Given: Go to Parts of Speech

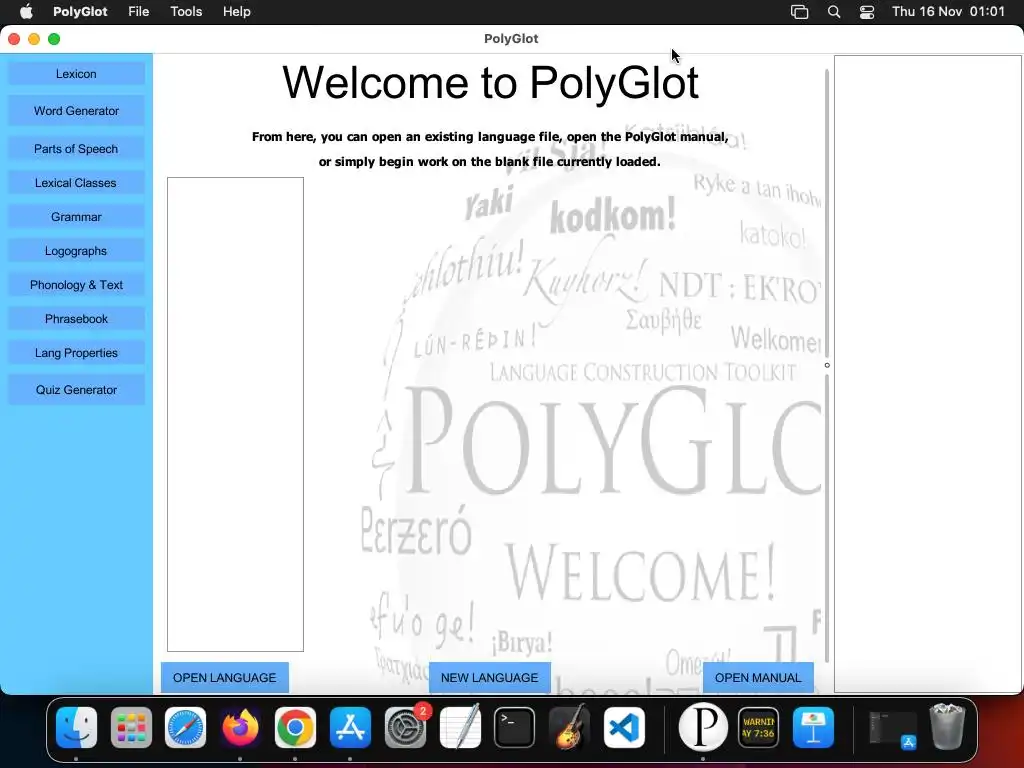Looking at the screenshot, I should [76, 149].
